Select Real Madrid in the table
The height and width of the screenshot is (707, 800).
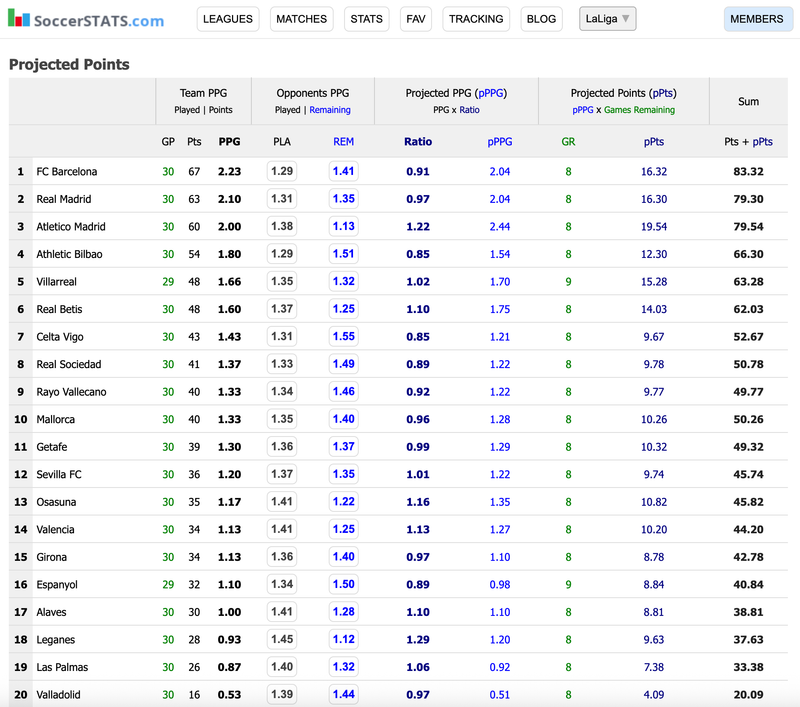(x=64, y=199)
